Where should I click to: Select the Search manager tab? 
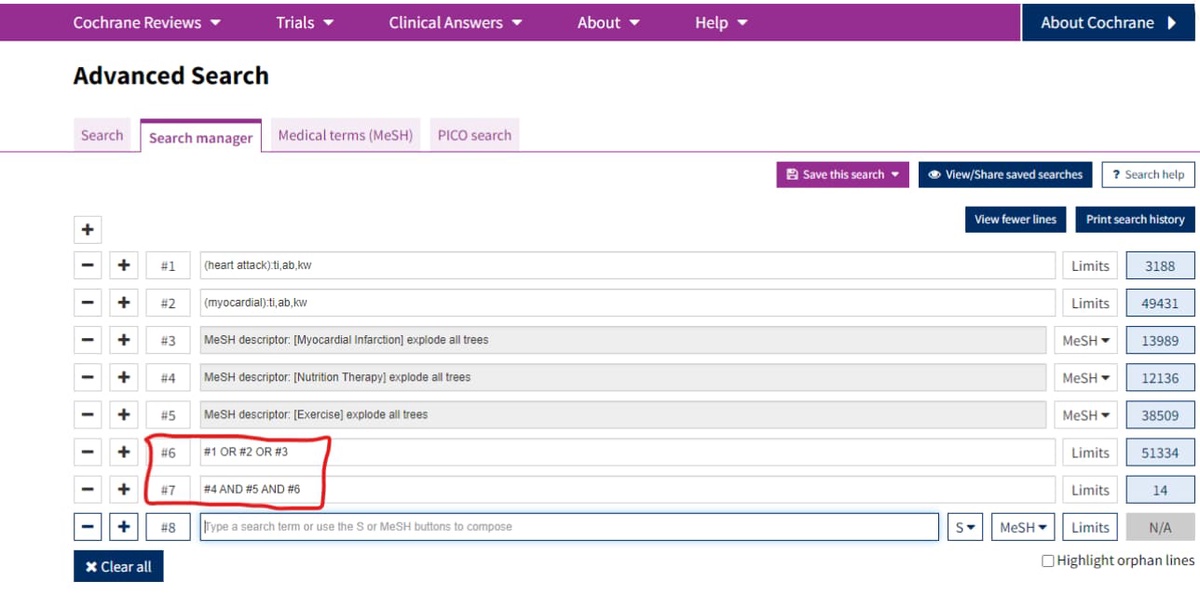(201, 137)
